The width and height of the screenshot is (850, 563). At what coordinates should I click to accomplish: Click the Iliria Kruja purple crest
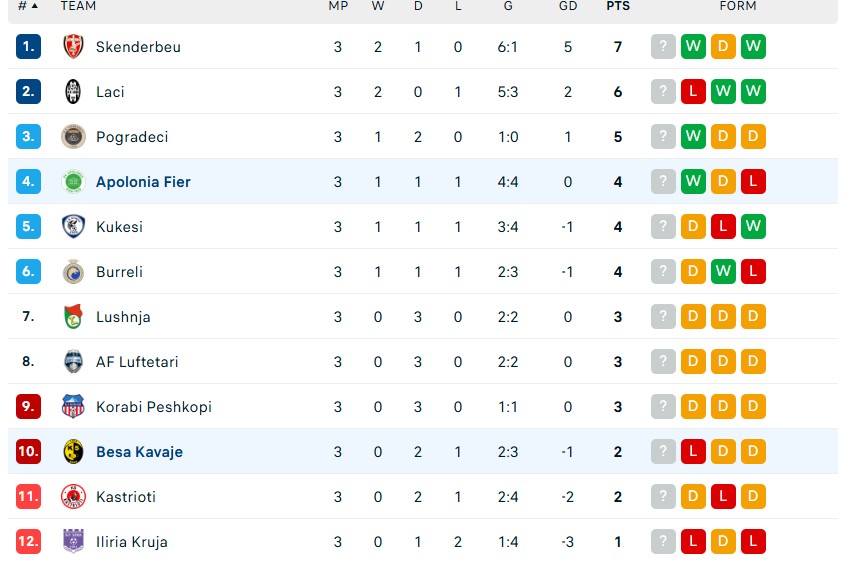(73, 542)
